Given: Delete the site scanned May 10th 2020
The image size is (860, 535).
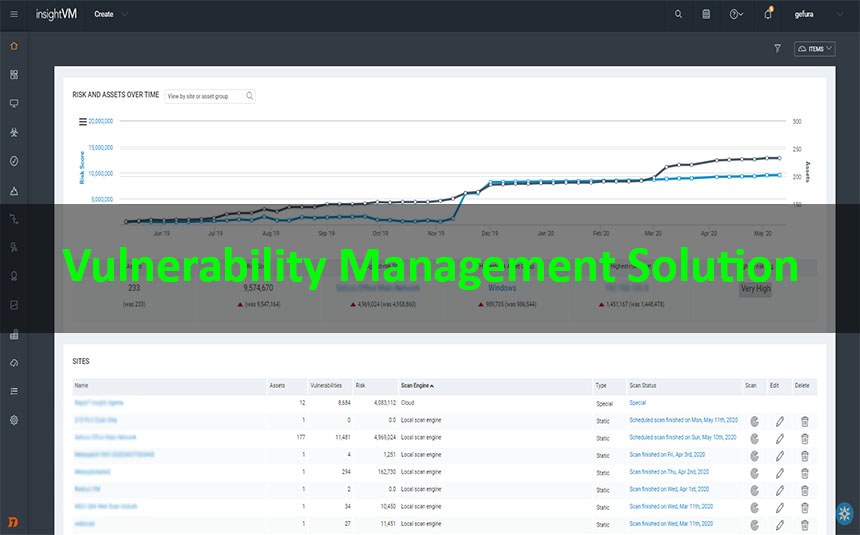Looking at the screenshot, I should 805,439.
